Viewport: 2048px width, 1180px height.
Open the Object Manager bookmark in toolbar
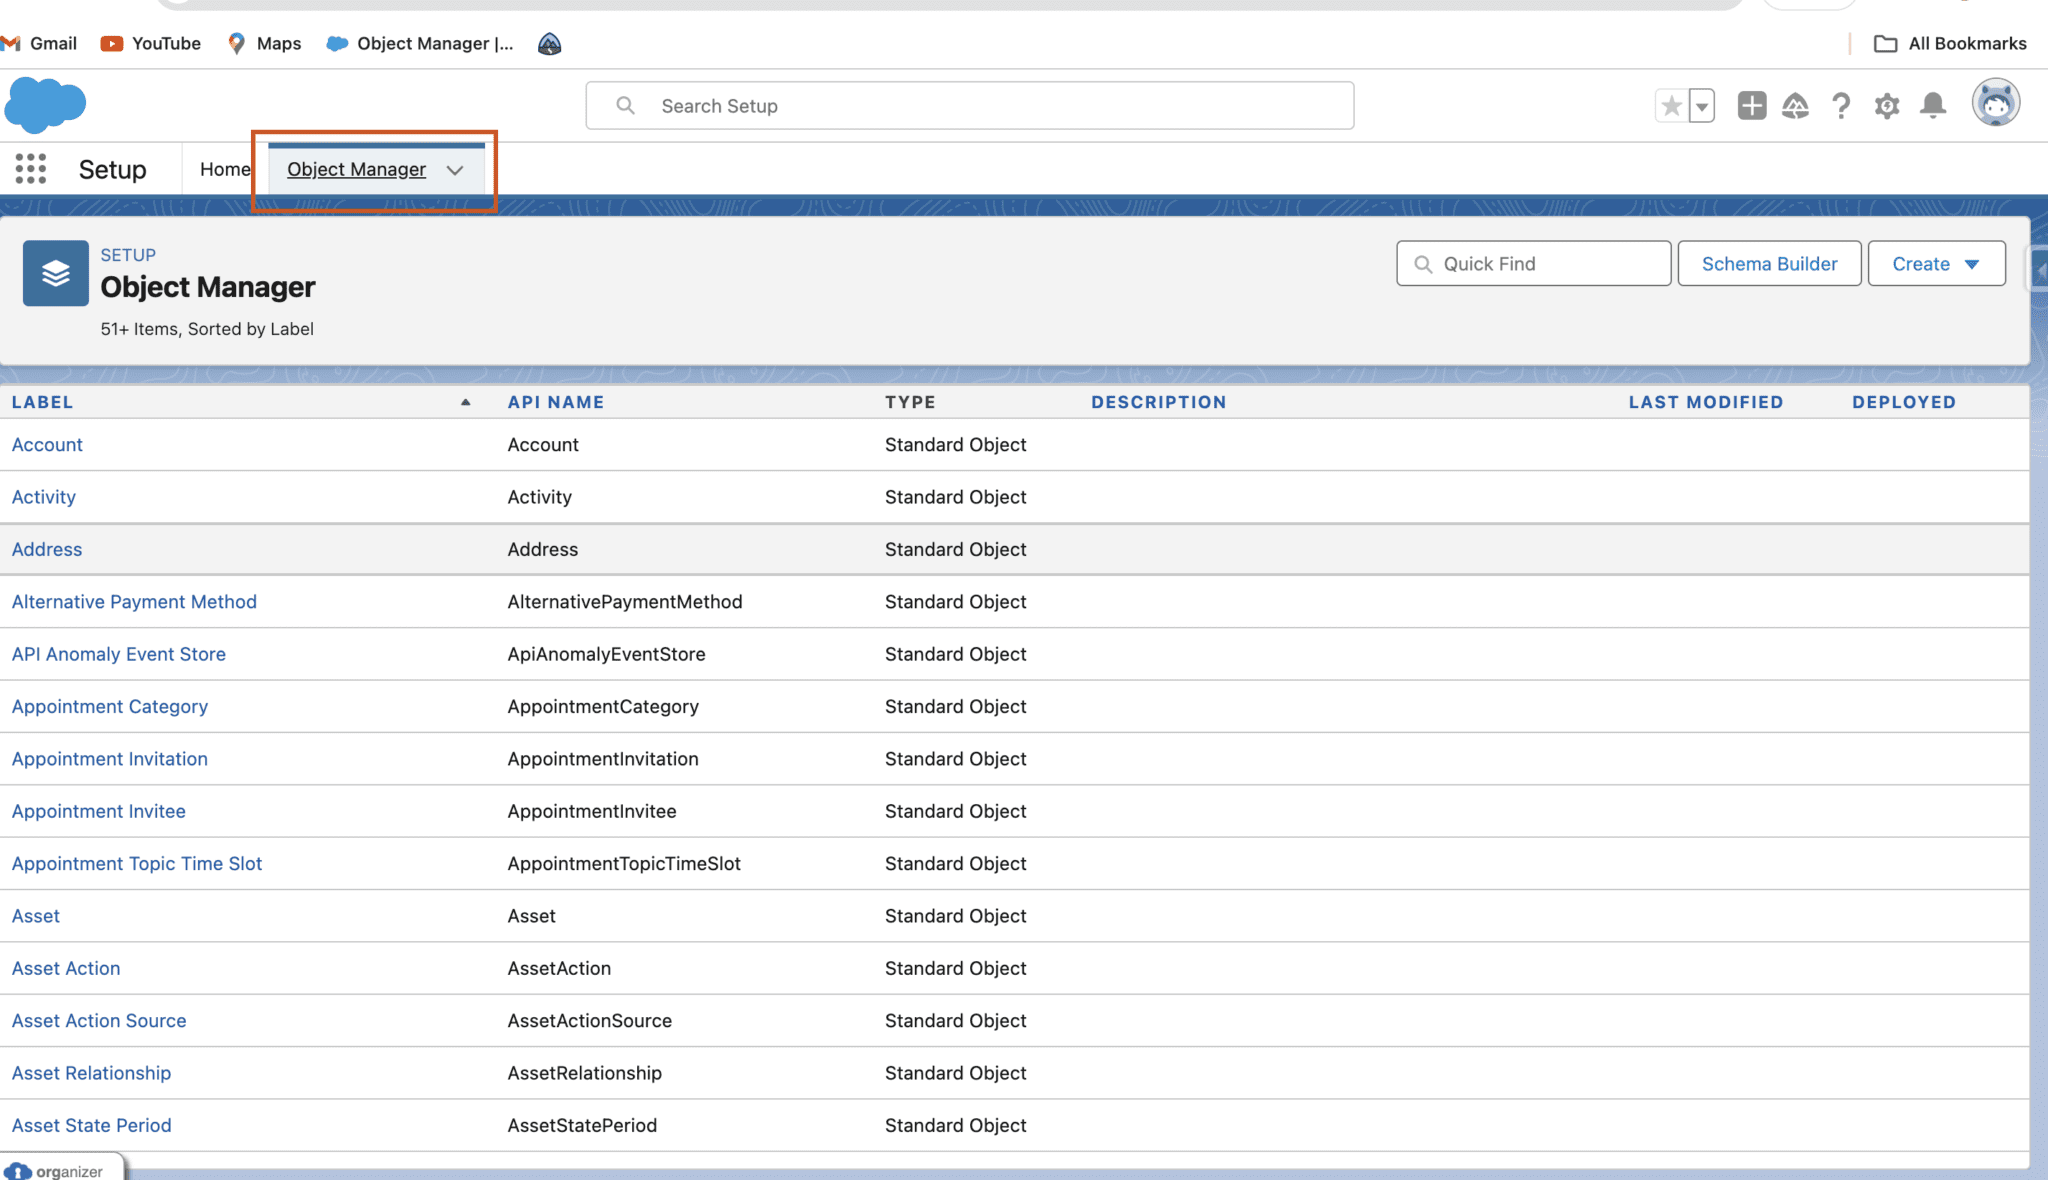420,43
